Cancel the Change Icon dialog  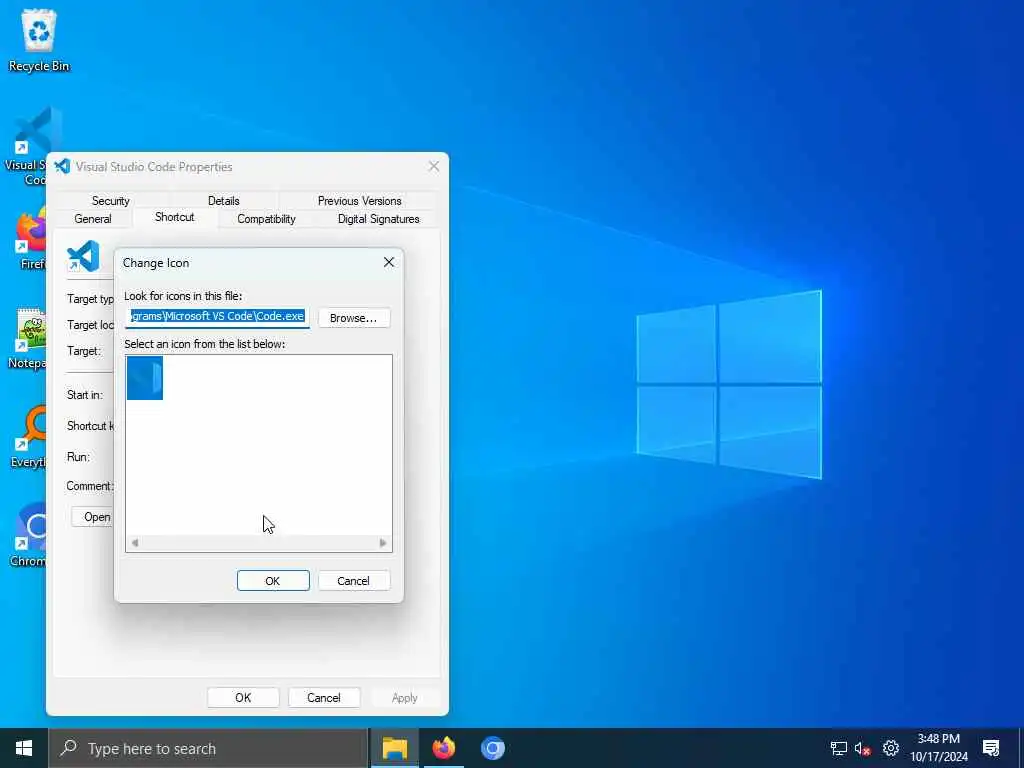coord(353,581)
